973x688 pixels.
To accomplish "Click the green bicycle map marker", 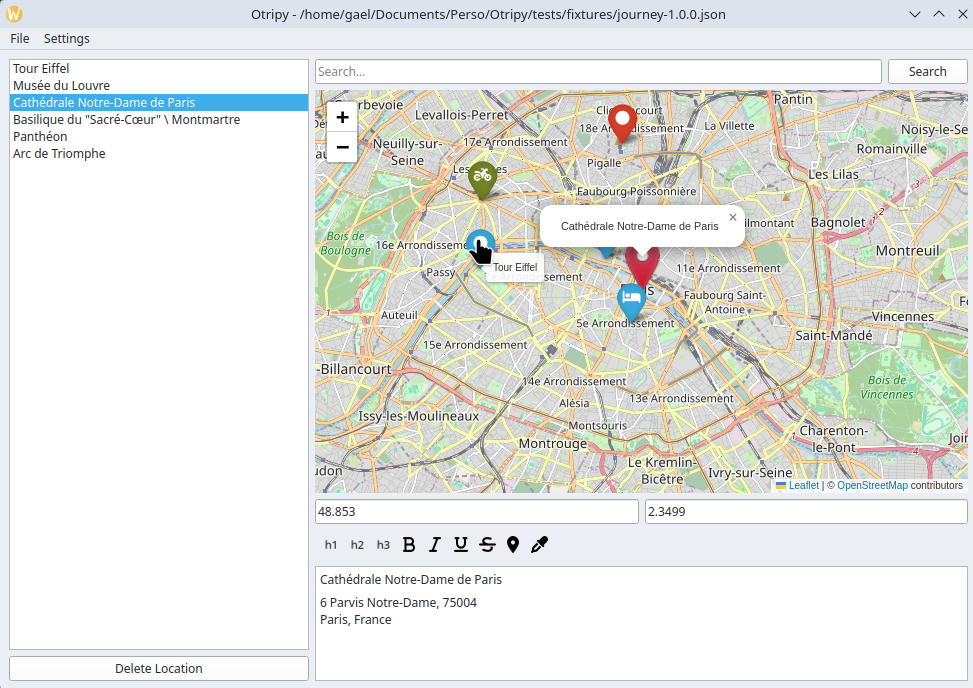I will (x=482, y=179).
